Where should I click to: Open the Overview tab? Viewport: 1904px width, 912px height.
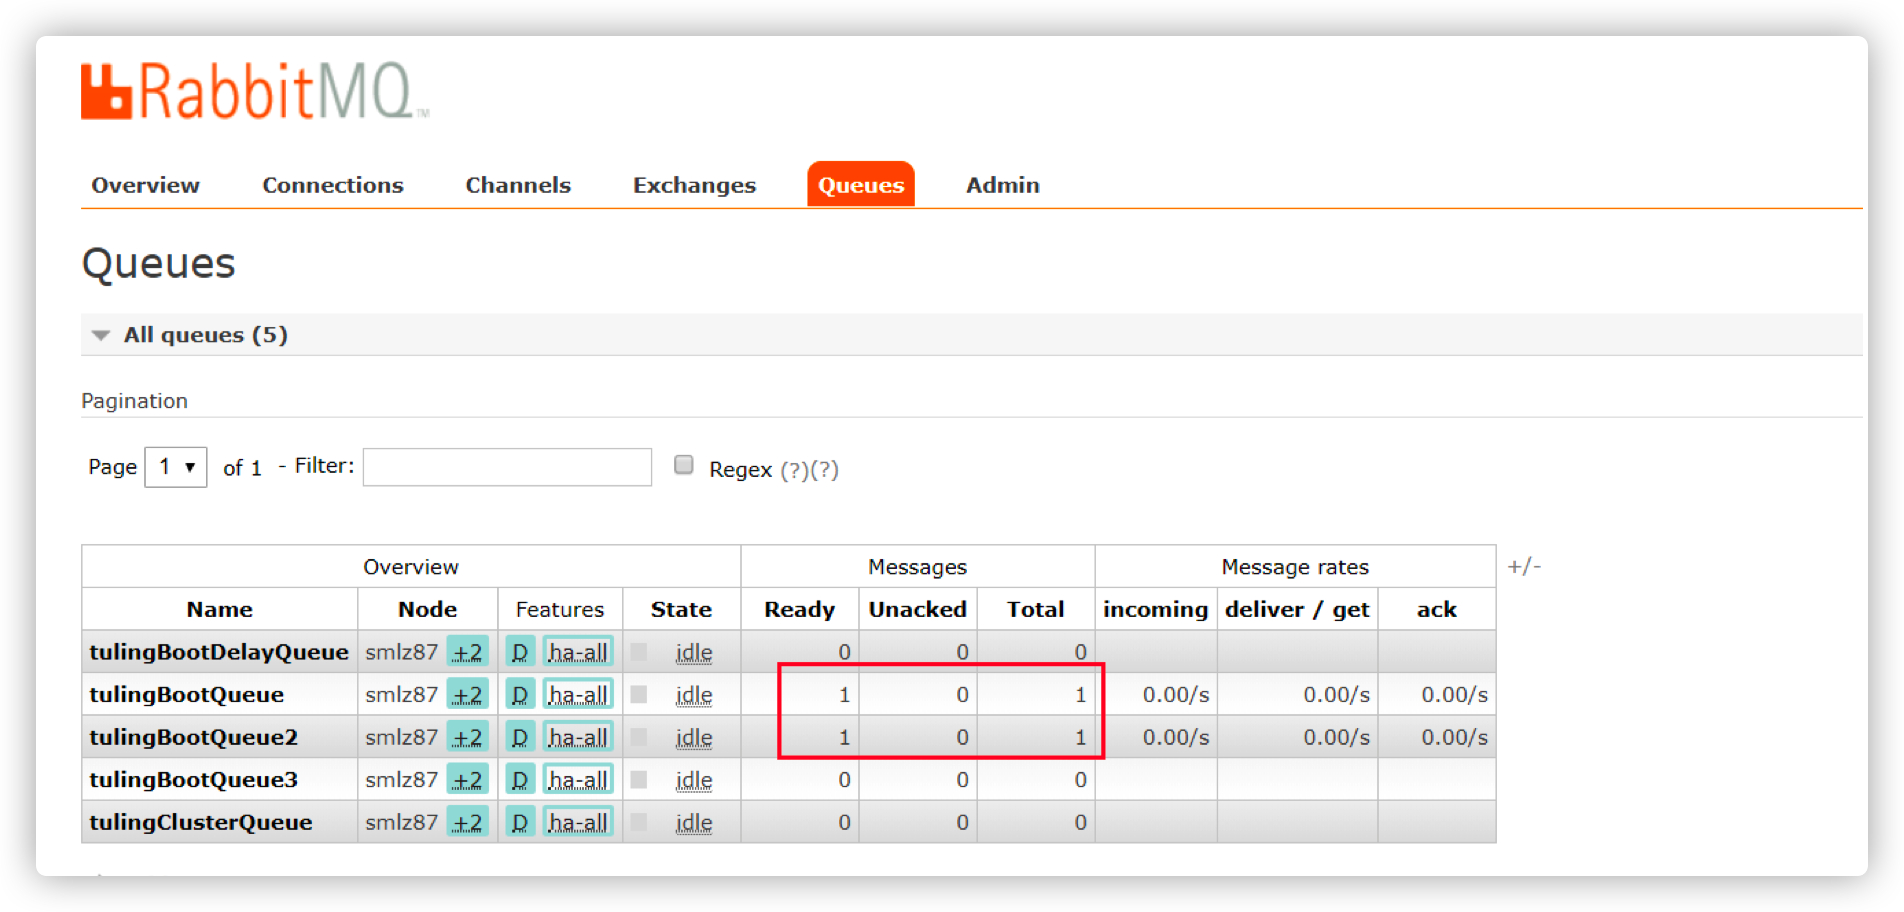[146, 185]
